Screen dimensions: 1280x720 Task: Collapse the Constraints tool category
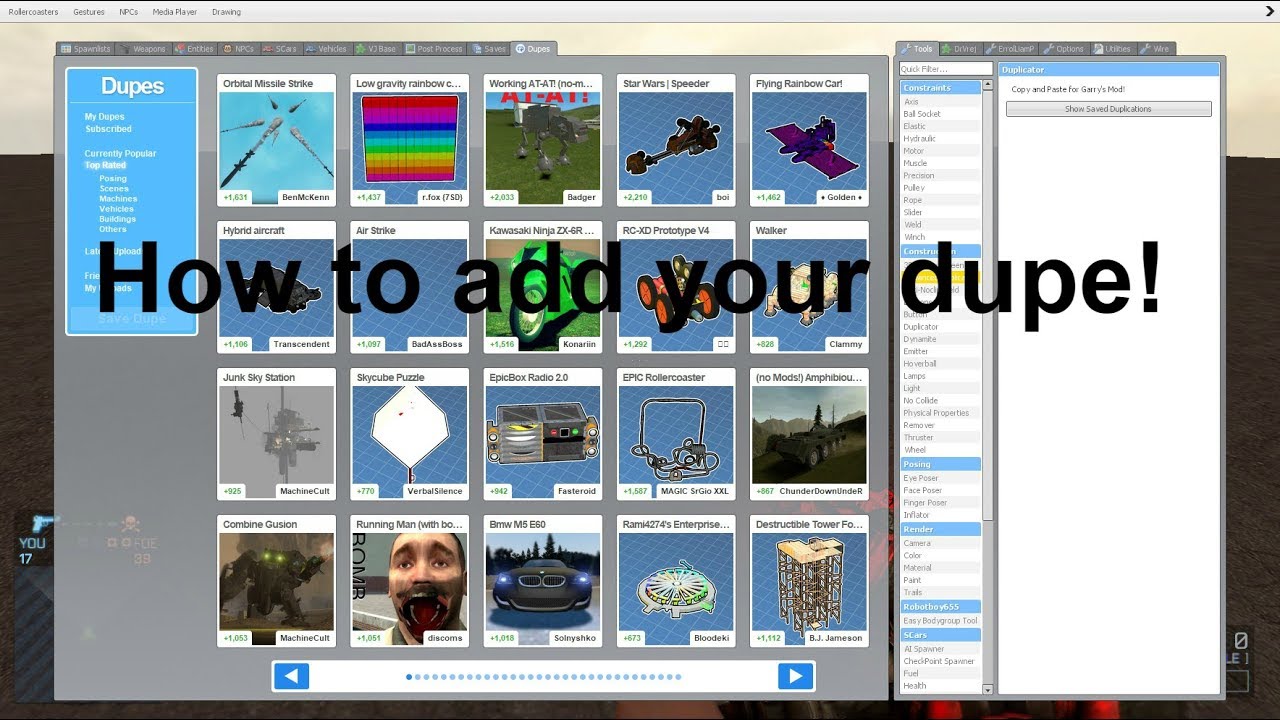tap(940, 88)
